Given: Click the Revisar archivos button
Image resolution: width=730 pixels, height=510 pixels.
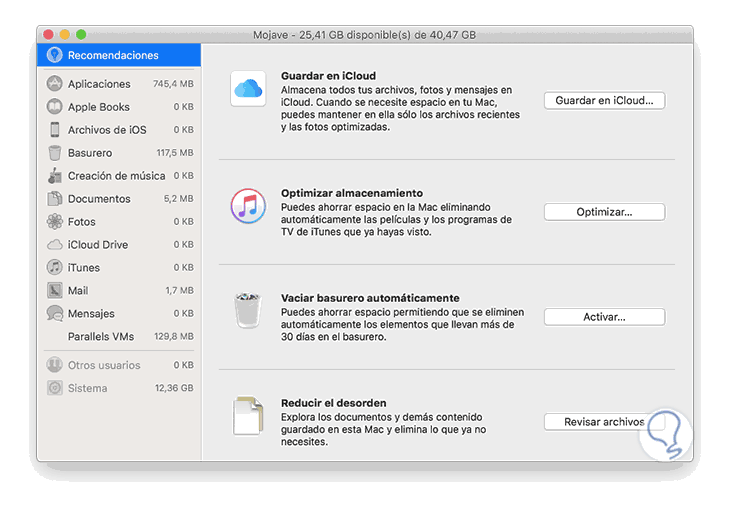Looking at the screenshot, I should point(604,422).
